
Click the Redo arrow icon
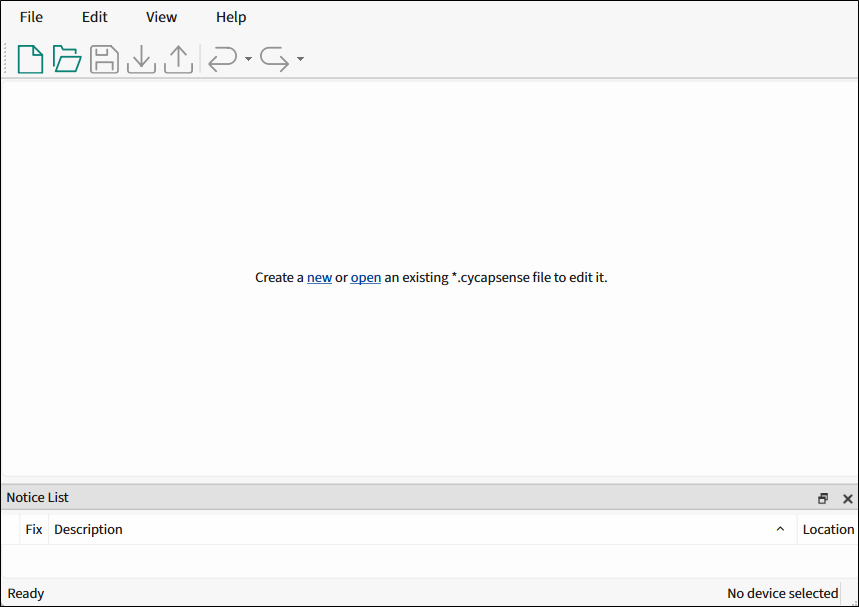(x=274, y=59)
